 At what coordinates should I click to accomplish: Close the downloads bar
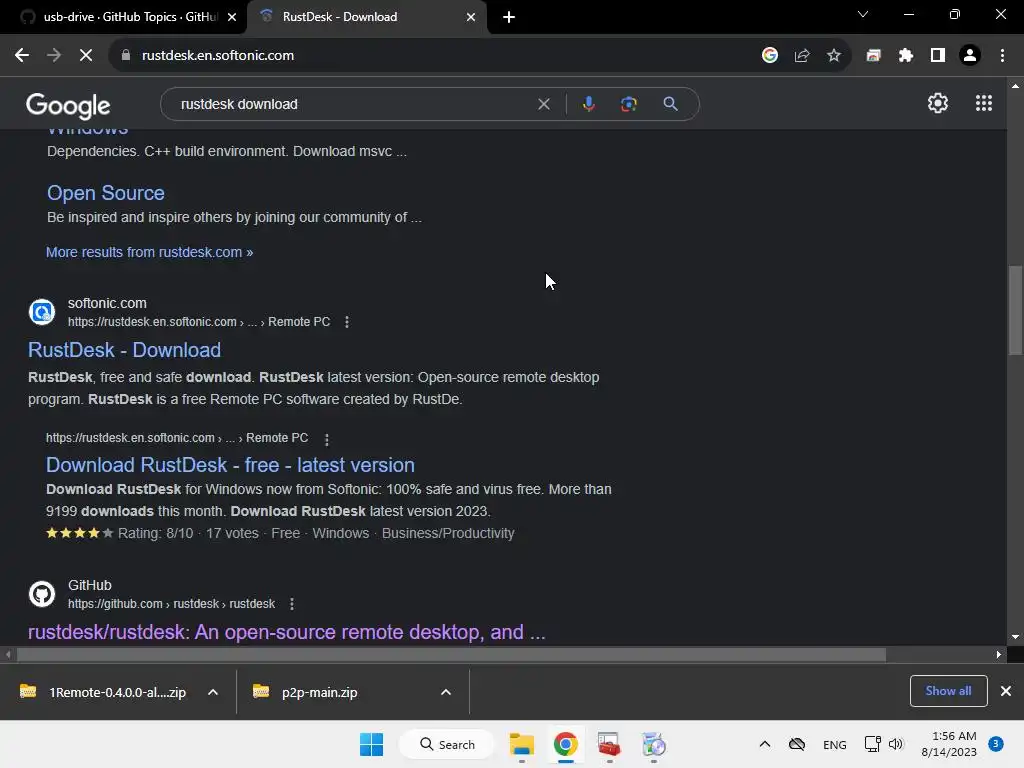pyautogui.click(x=1006, y=691)
